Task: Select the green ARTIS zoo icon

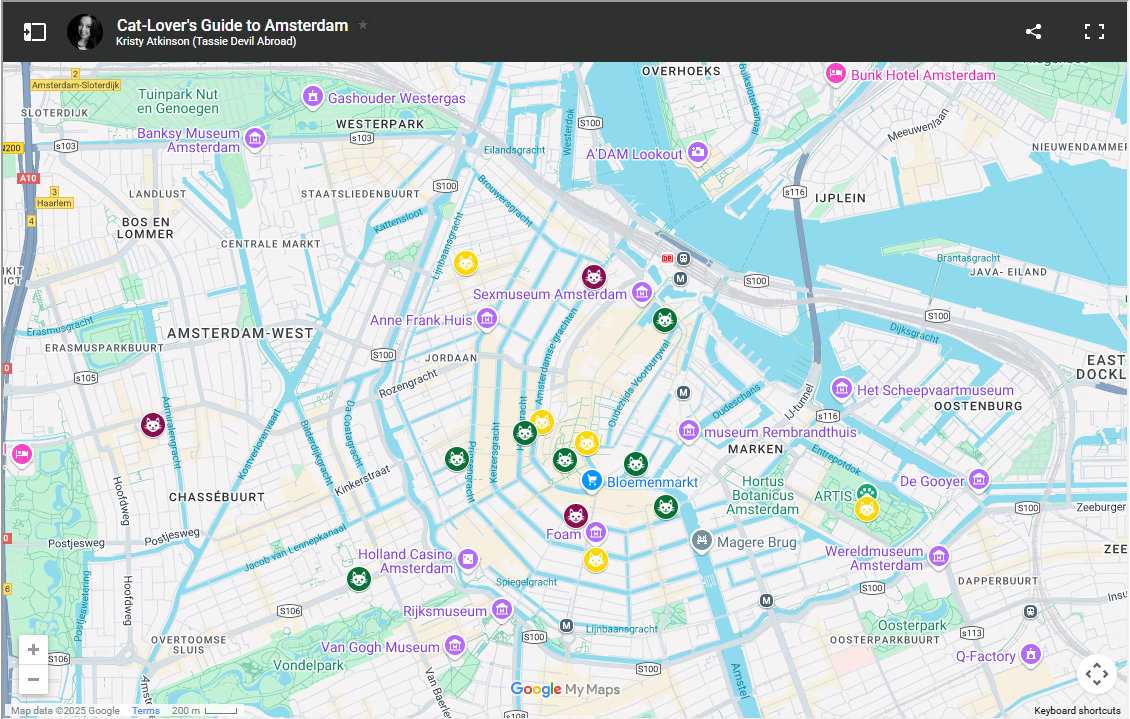Action: point(867,492)
